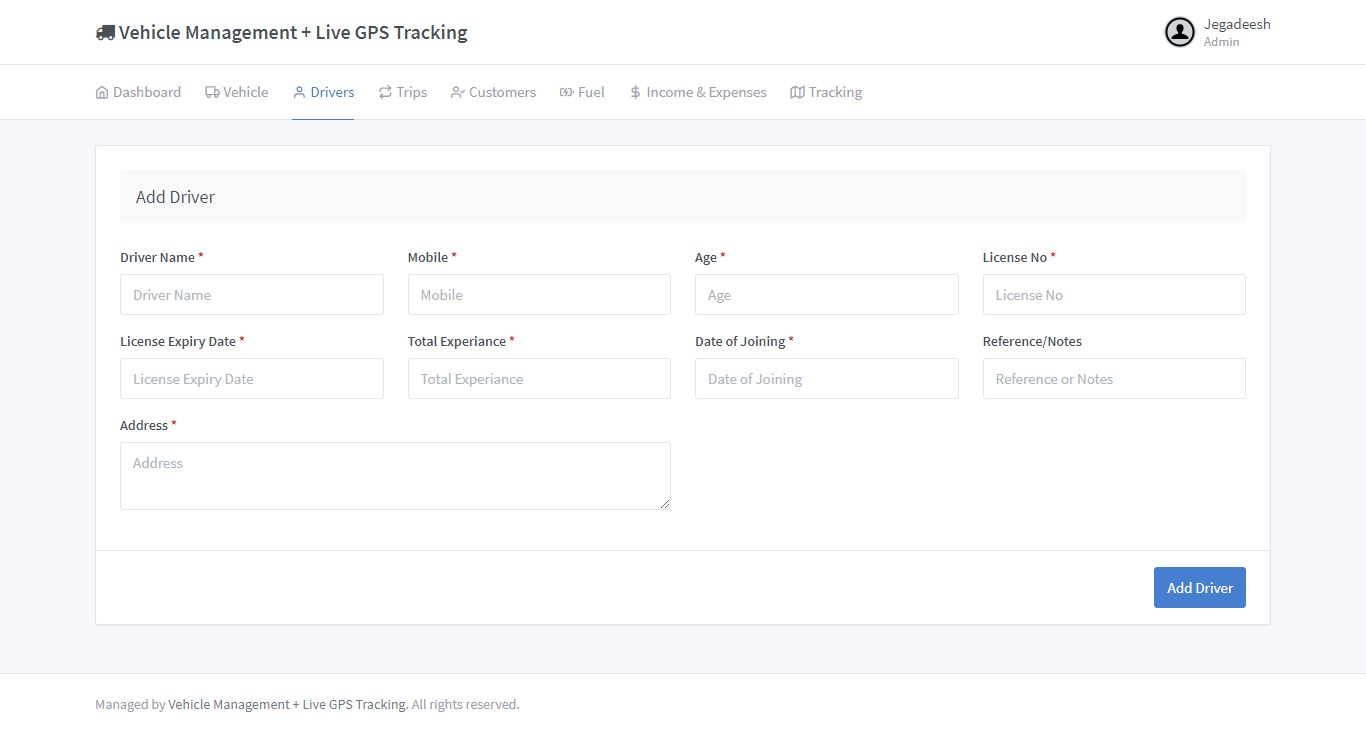Click the Tracking map icon
Viewport: 1366px width, 735px height.
(x=797, y=93)
